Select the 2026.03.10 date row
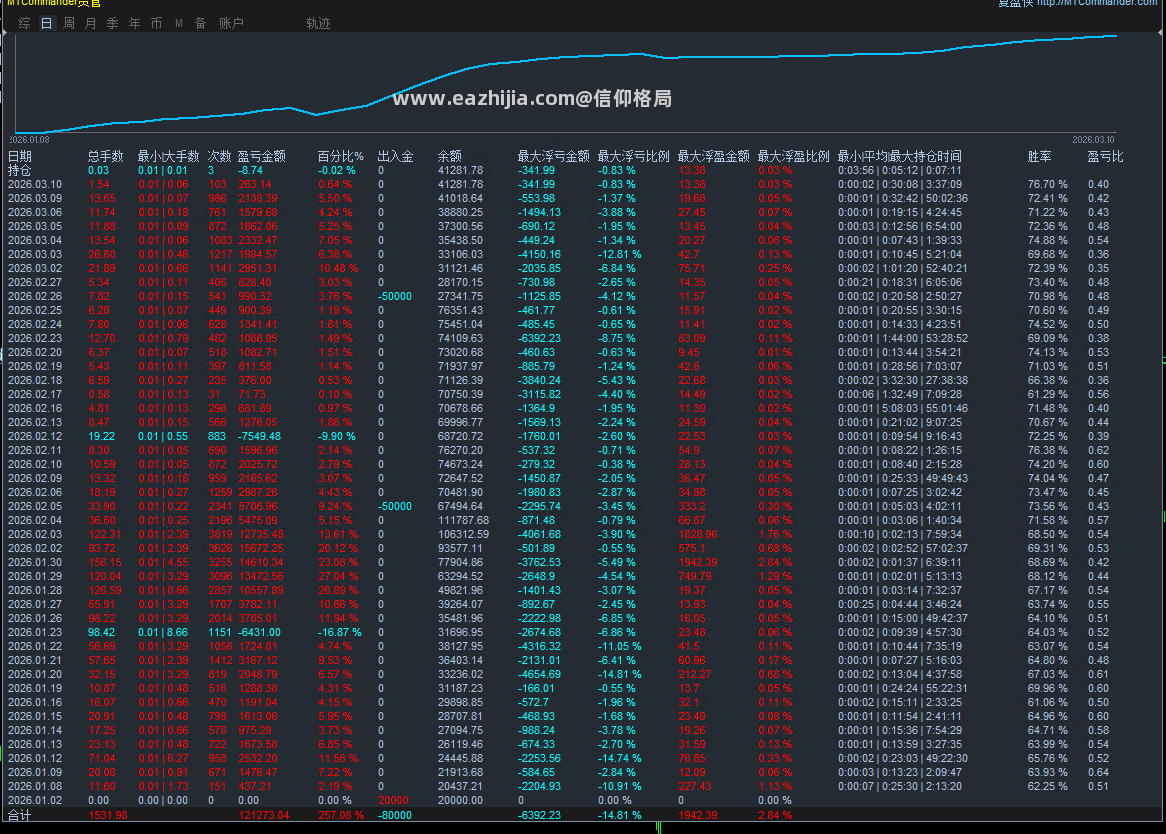 click(x=580, y=184)
